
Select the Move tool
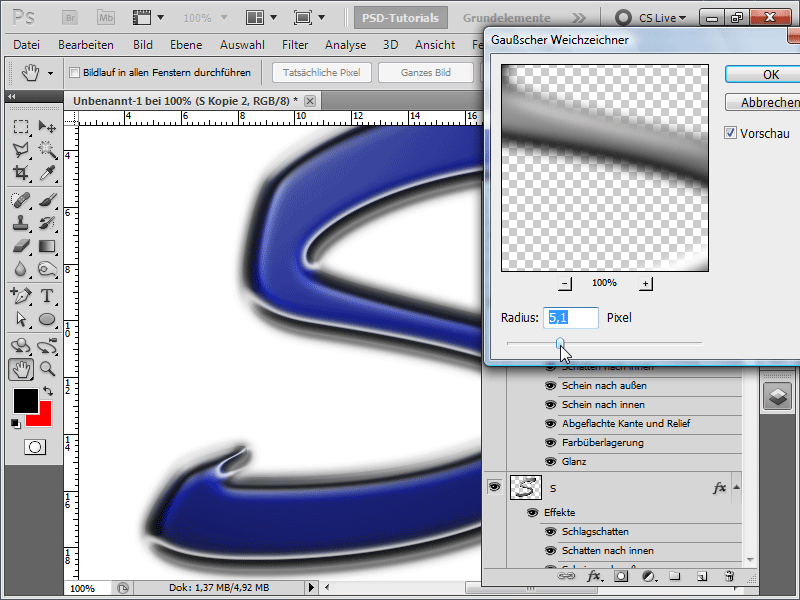[47, 126]
